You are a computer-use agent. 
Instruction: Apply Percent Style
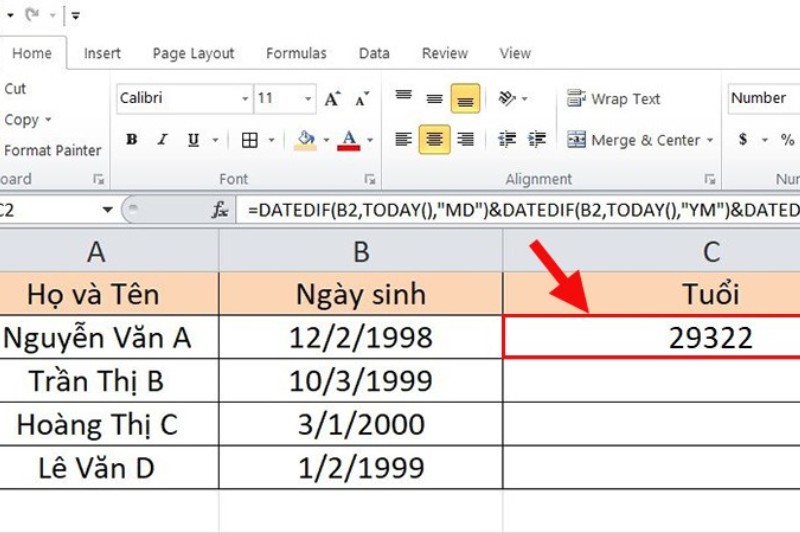(787, 139)
